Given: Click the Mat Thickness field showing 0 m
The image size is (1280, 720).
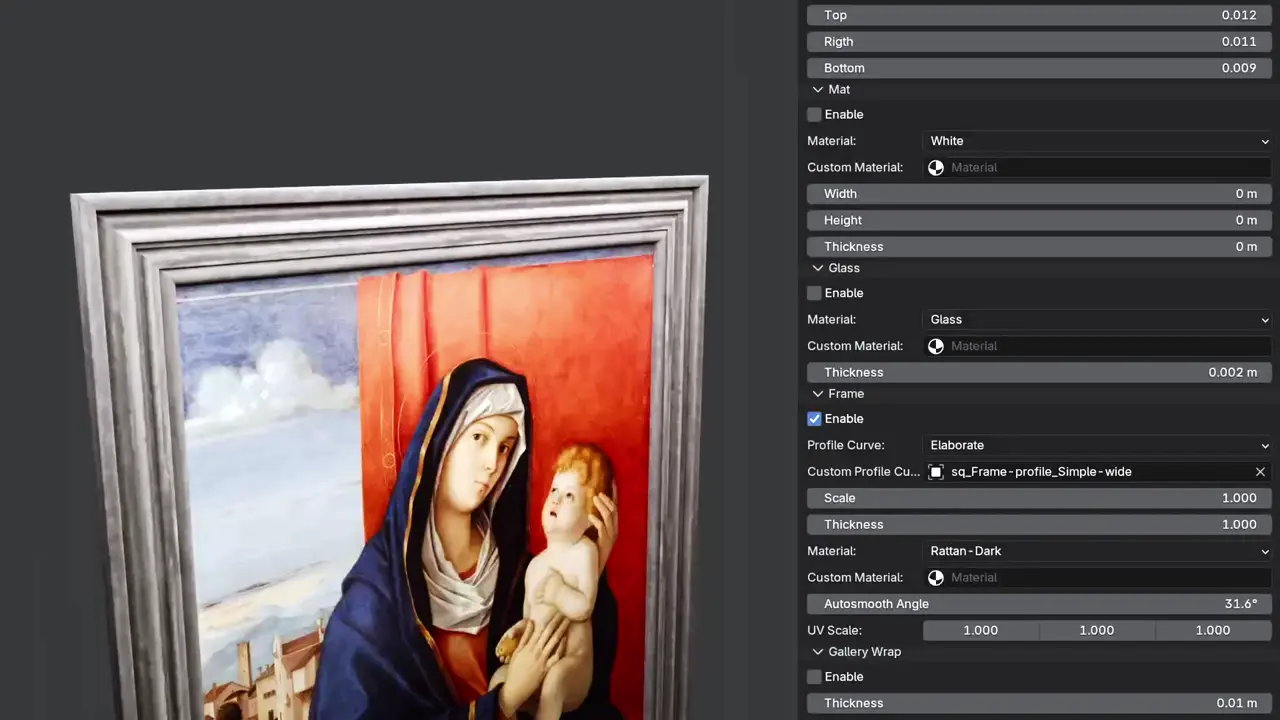Looking at the screenshot, I should [x=1039, y=247].
